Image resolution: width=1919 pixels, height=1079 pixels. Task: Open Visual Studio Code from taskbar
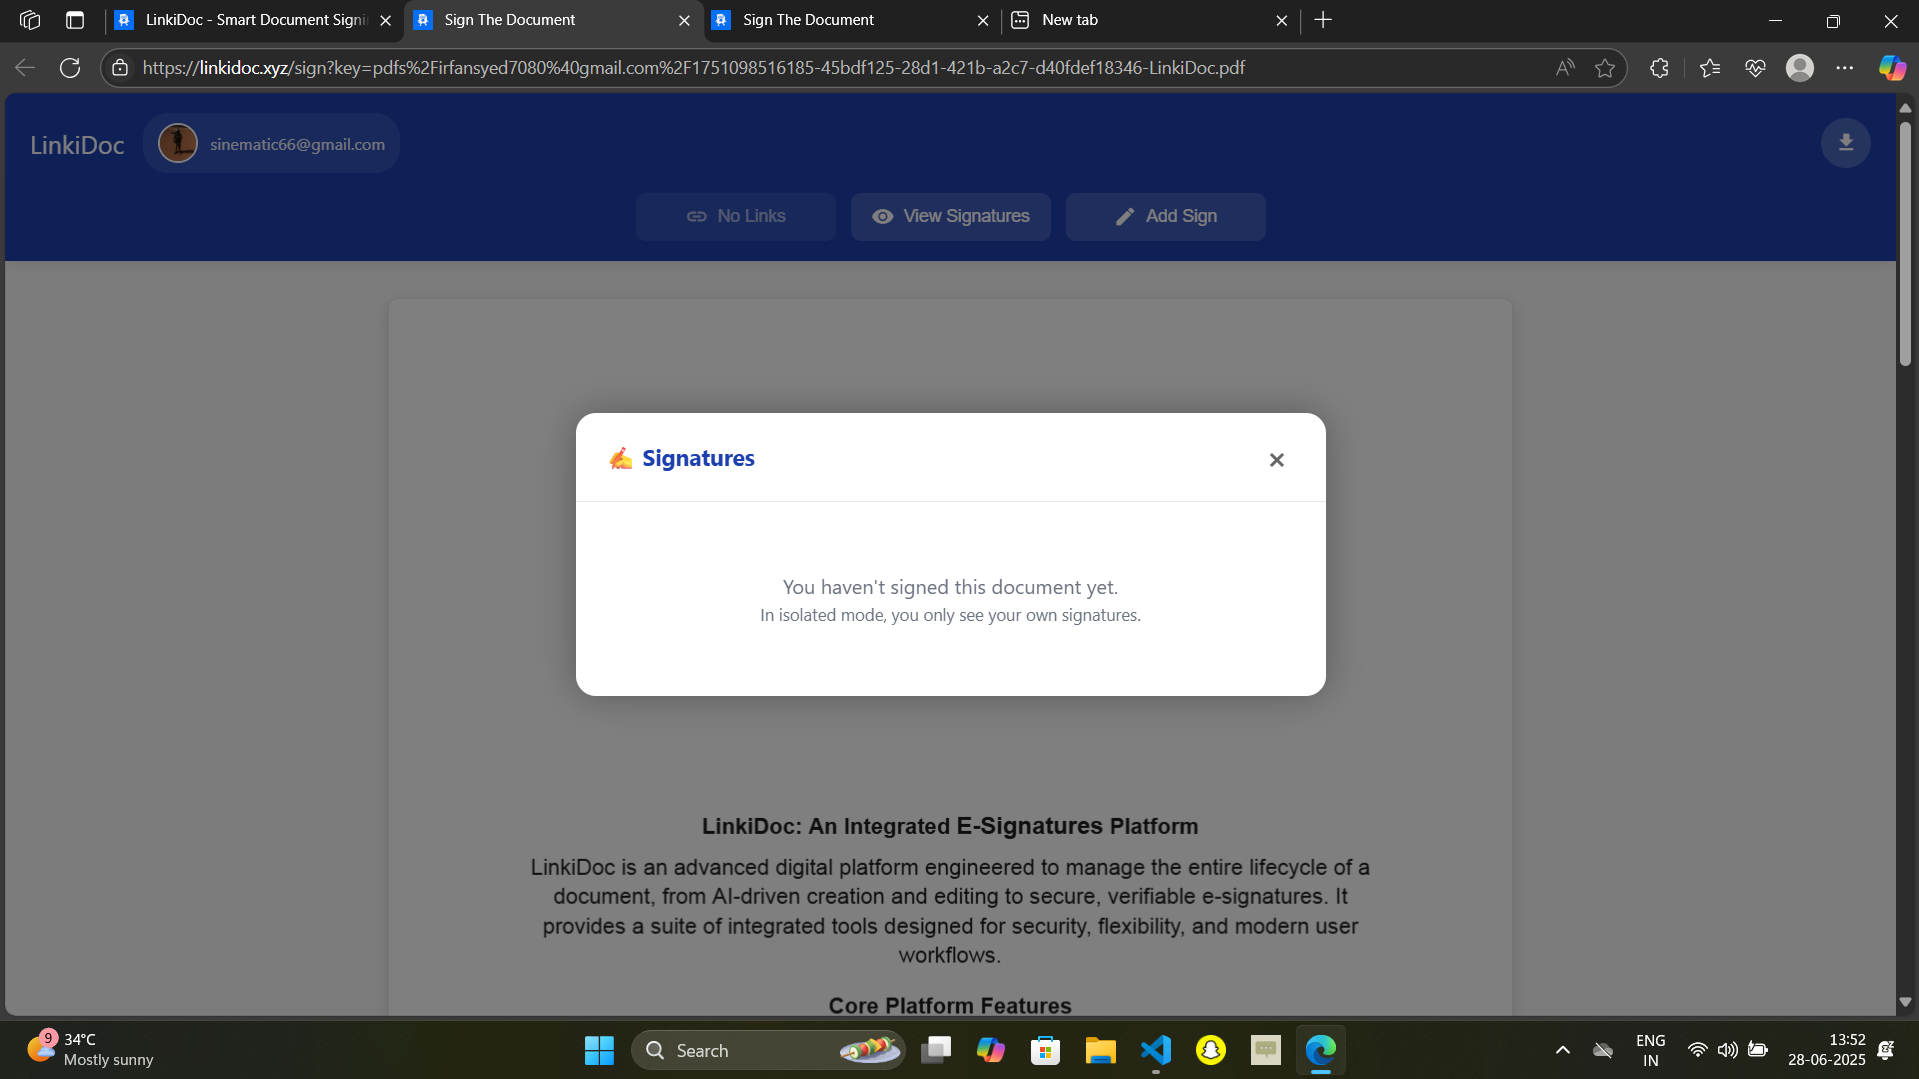pyautogui.click(x=1155, y=1050)
